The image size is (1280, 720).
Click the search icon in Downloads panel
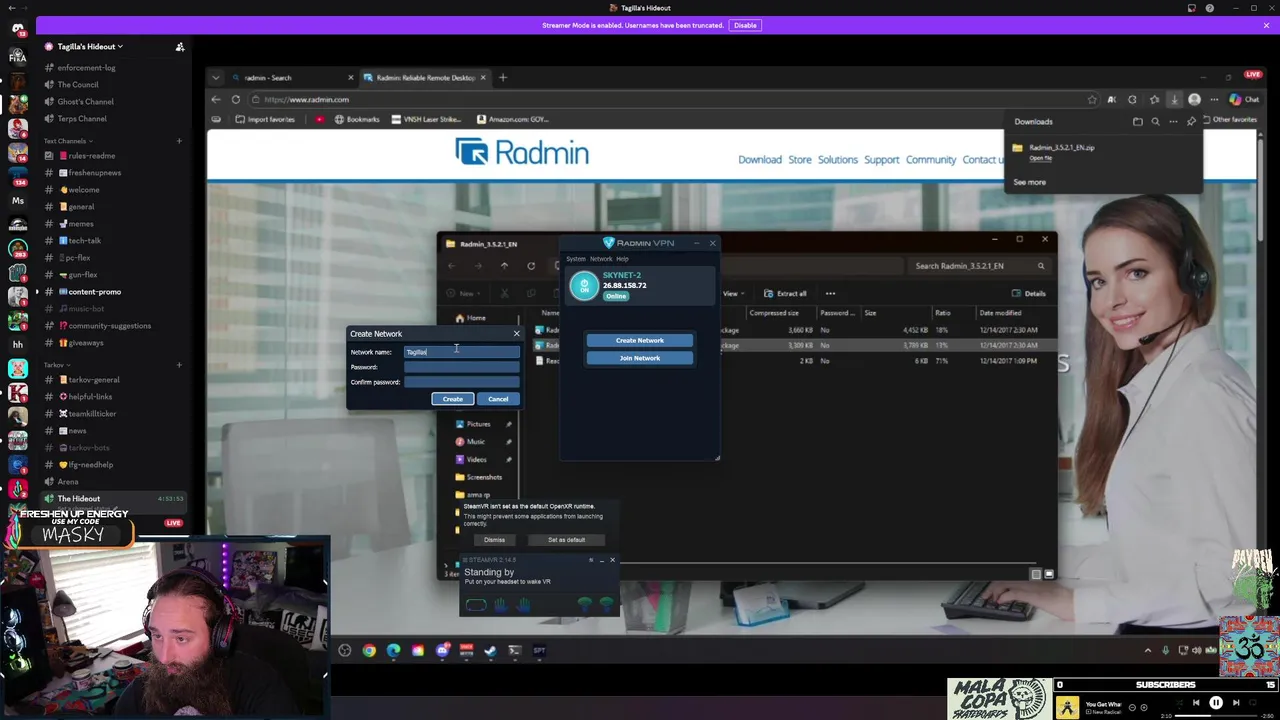(1155, 122)
